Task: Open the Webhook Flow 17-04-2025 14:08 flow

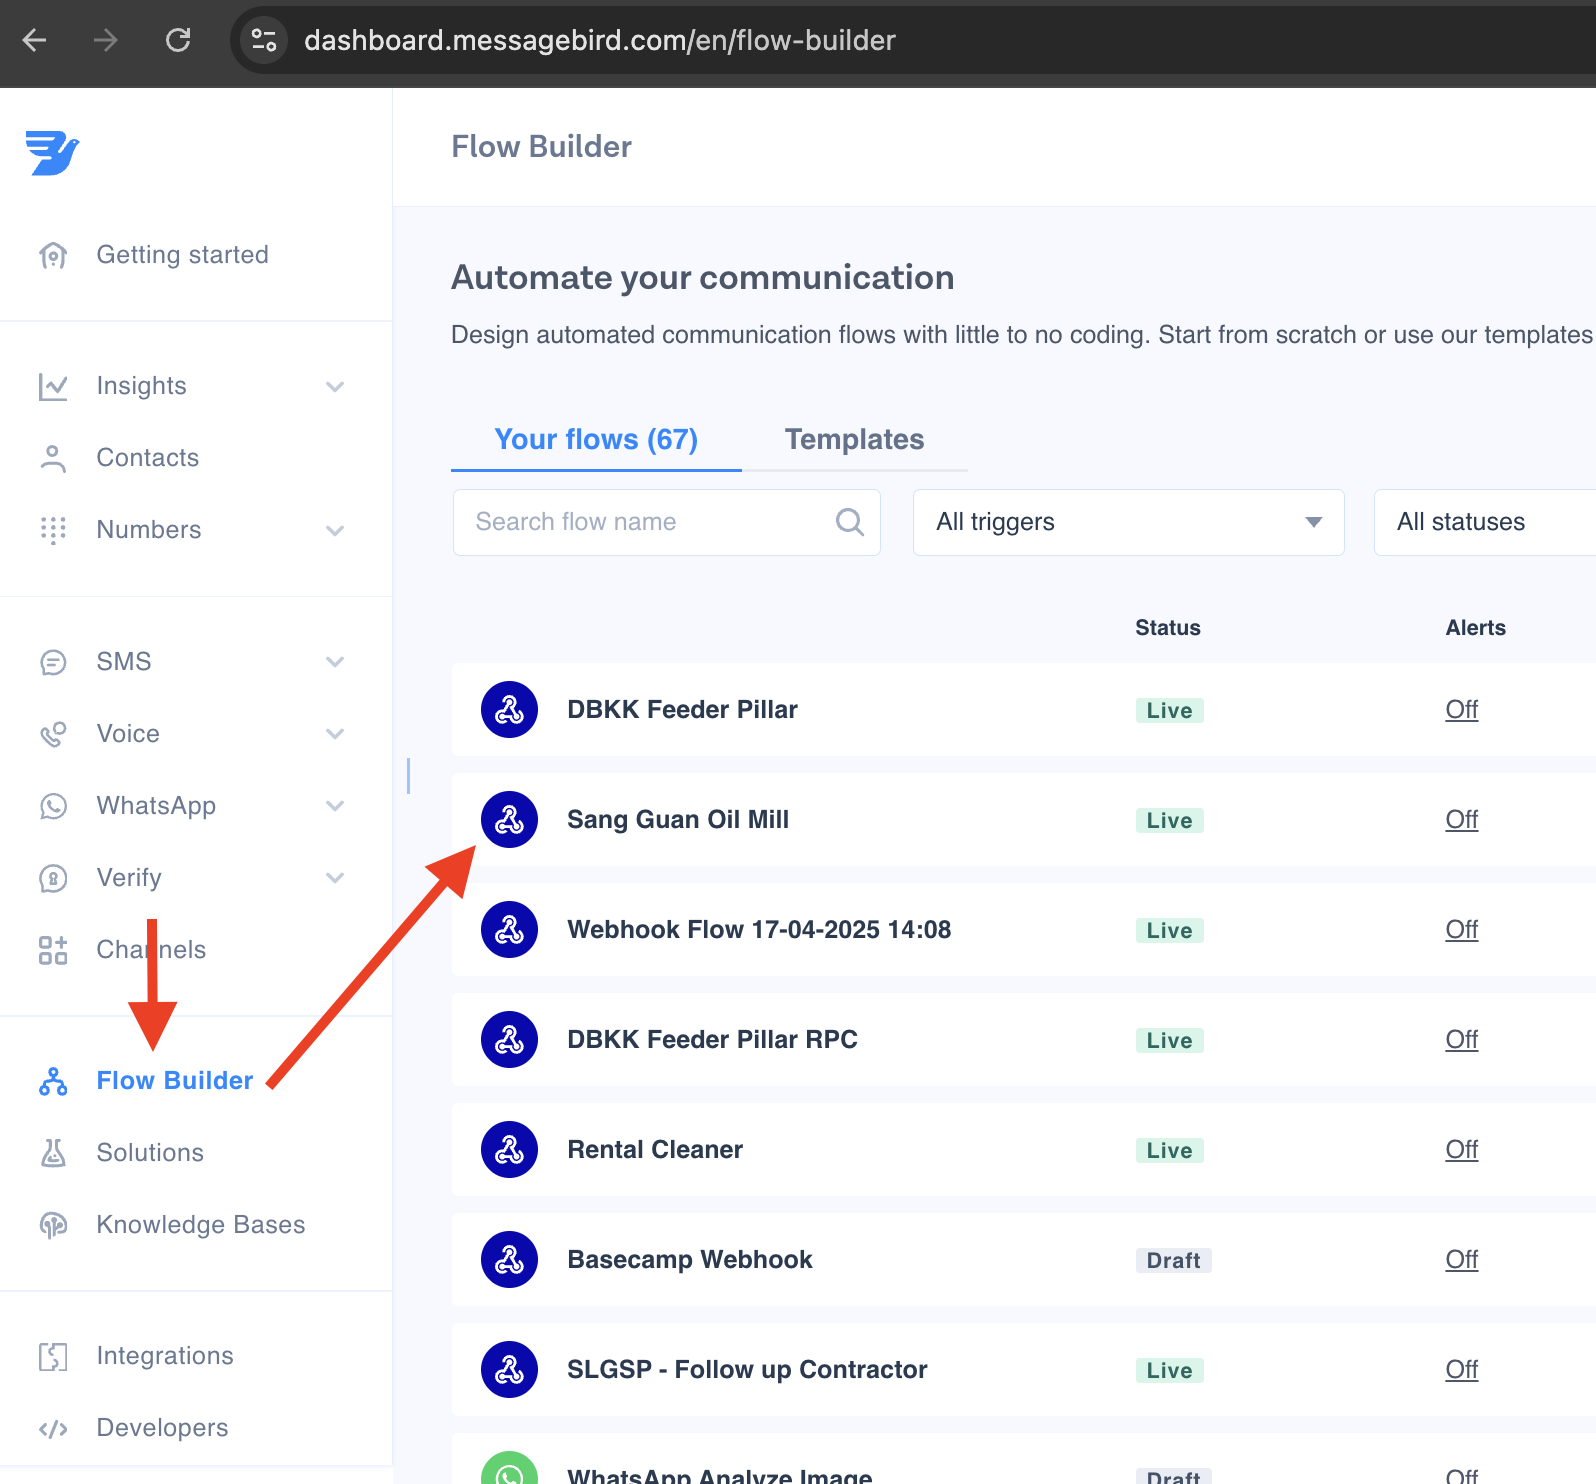Action: (x=759, y=930)
